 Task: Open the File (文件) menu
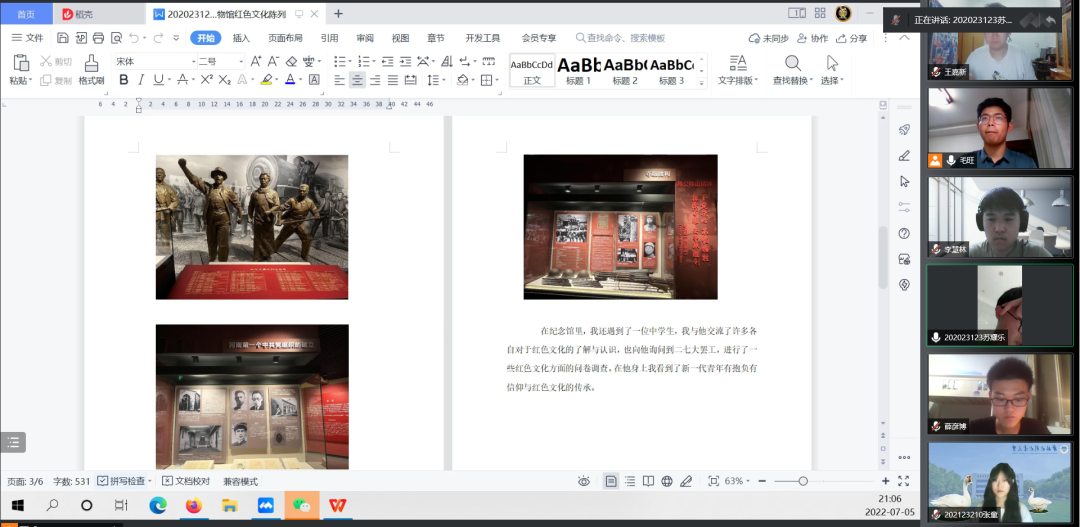coord(28,38)
